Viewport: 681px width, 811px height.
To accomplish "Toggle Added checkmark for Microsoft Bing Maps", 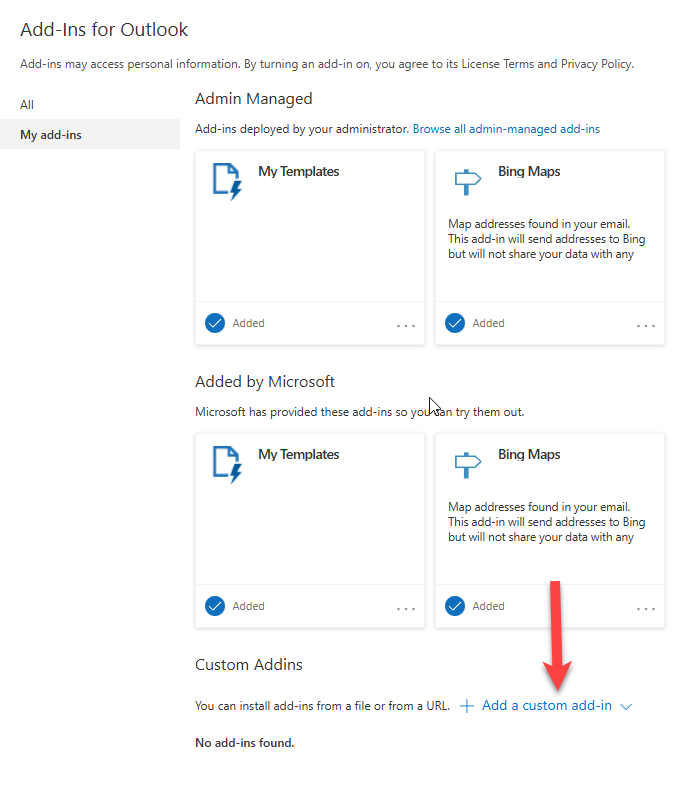I will point(455,606).
